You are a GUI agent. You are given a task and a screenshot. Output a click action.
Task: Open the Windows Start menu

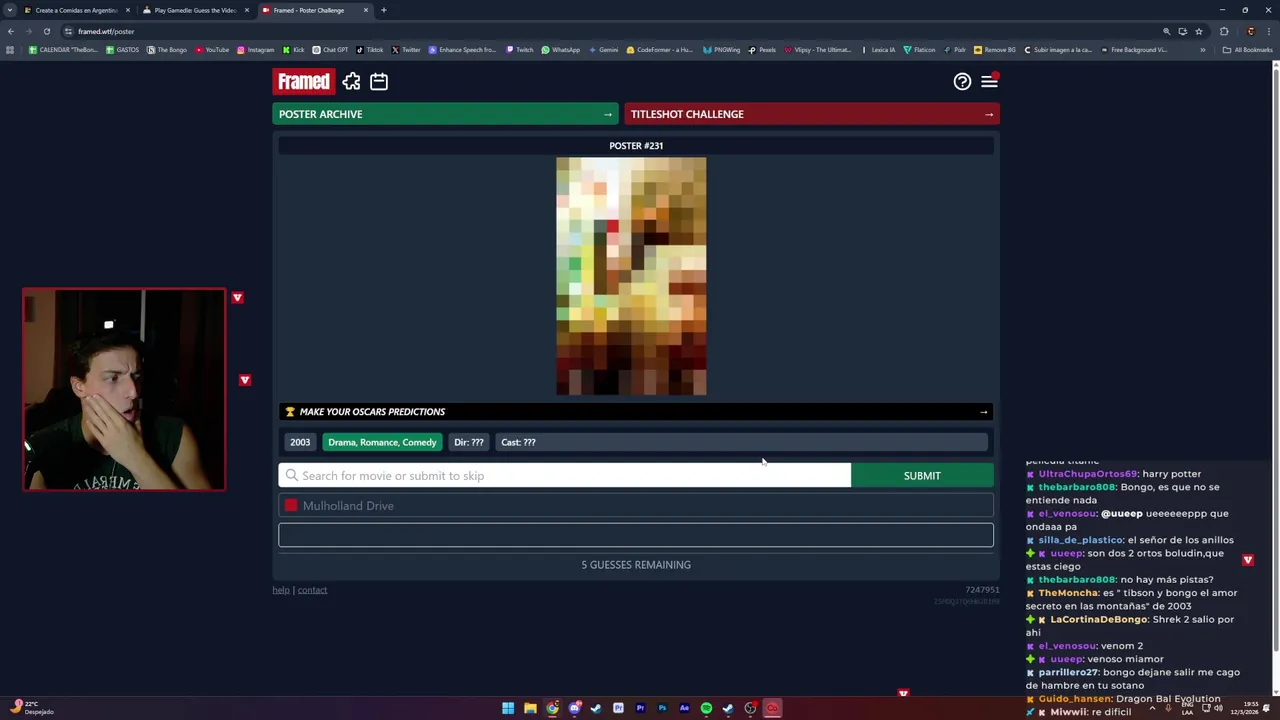coord(508,708)
